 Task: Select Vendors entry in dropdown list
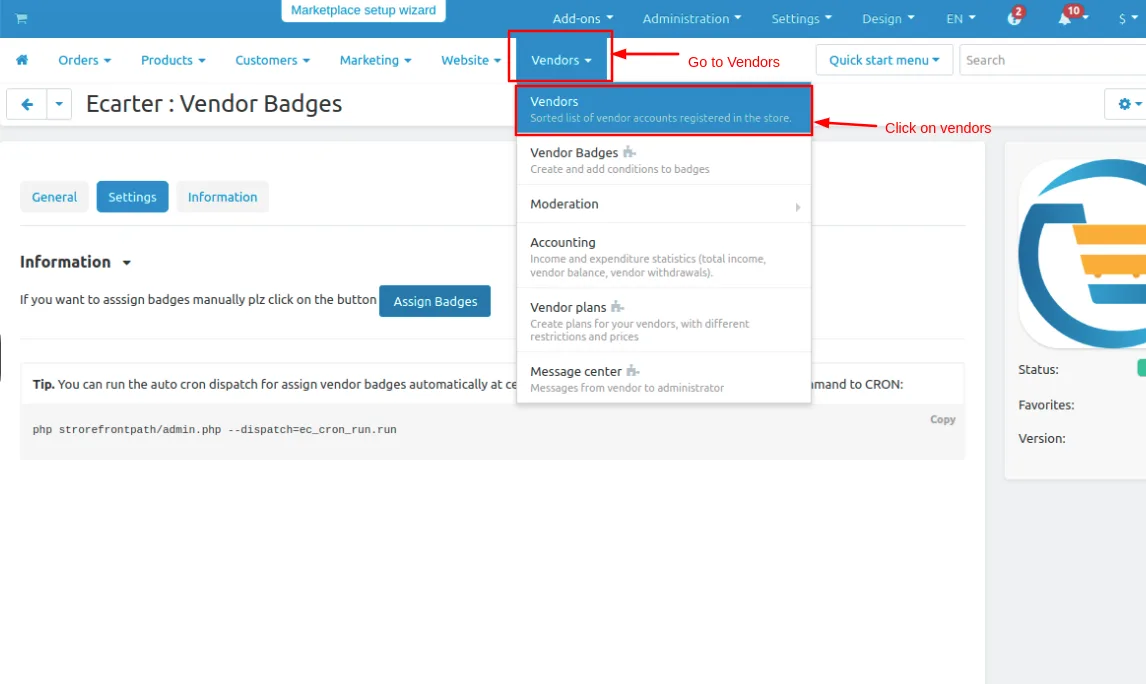(x=664, y=110)
